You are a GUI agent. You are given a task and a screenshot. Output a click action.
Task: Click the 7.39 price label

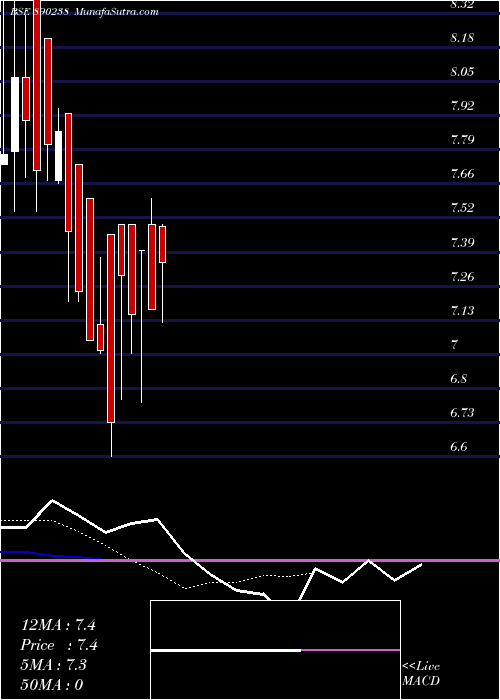pos(462,243)
